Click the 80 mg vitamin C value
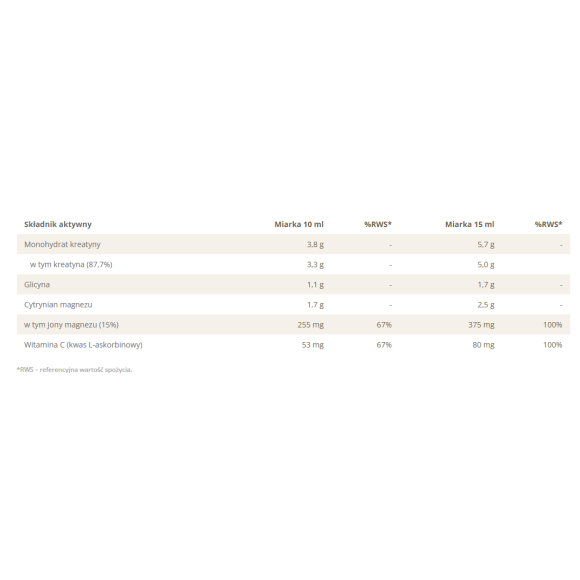Image resolution: width=580 pixels, height=580 pixels. (x=483, y=345)
